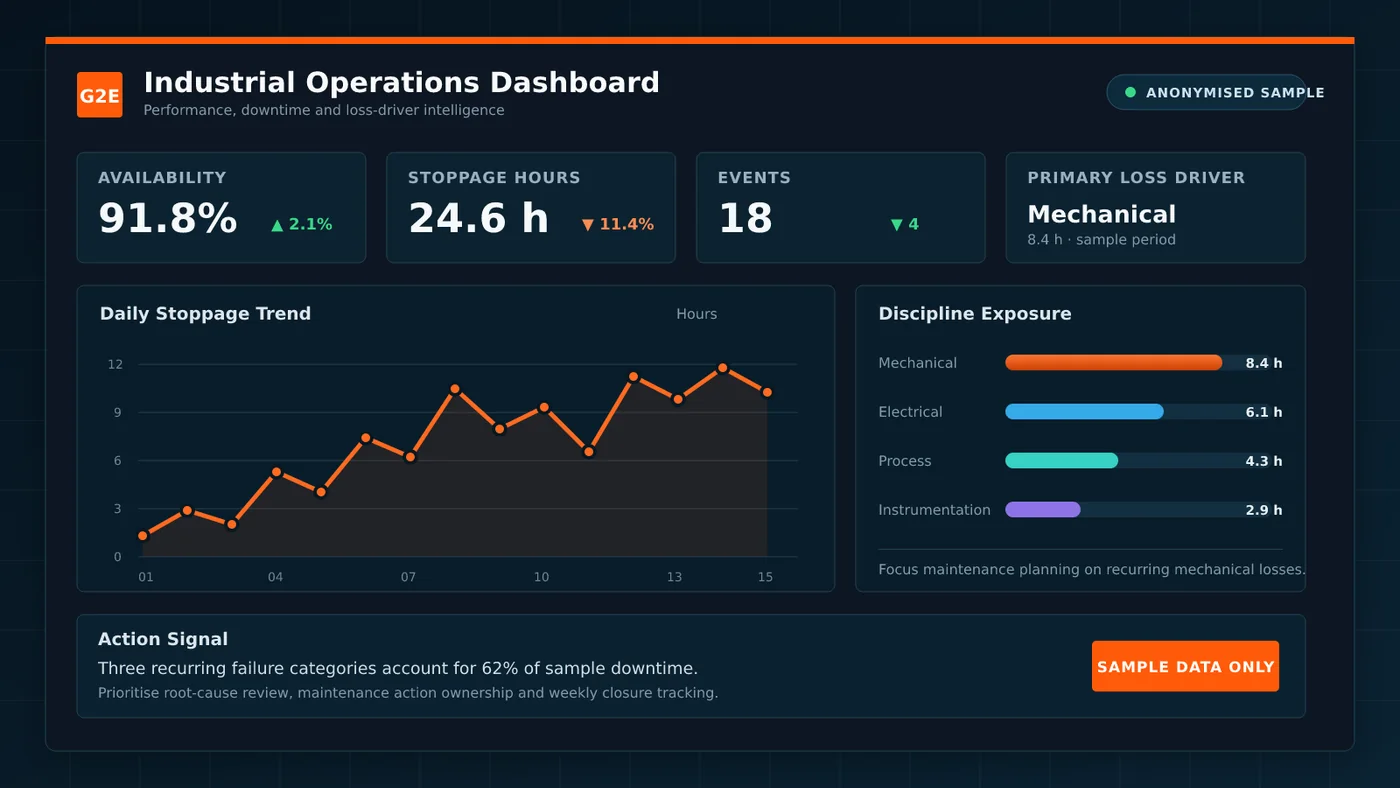This screenshot has width=1400, height=788.
Task: Open the Availability 91.8% card
Action: coord(222,208)
